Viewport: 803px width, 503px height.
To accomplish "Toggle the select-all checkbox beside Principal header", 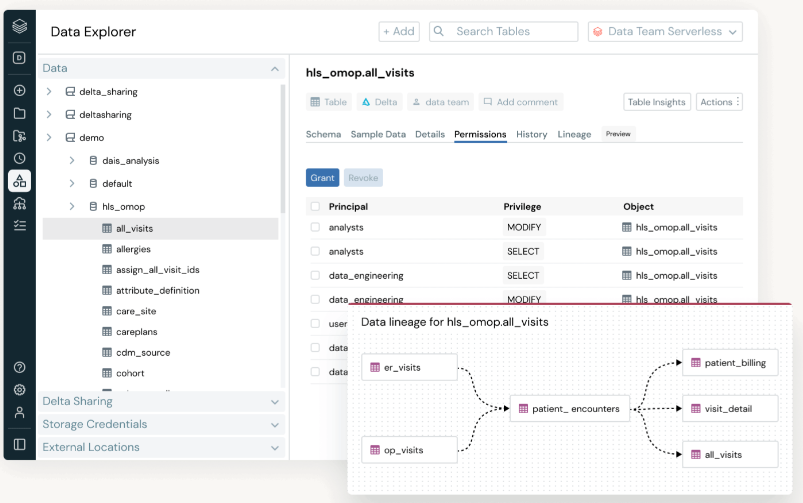I will tap(315, 207).
